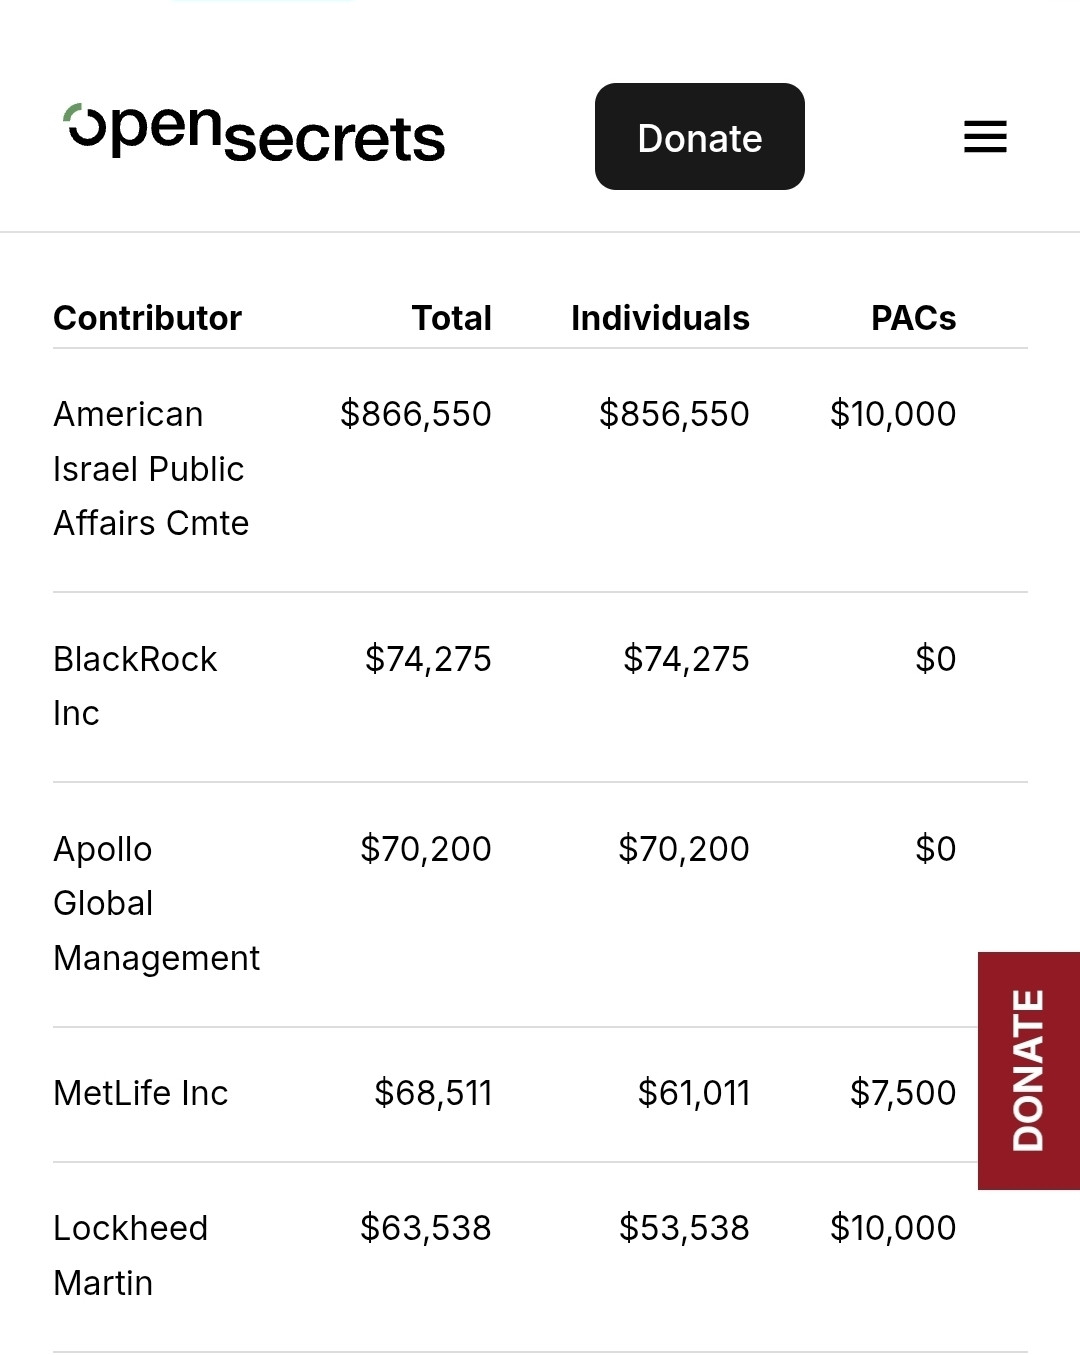Open the hamburger menu icon
Viewport: 1080px width, 1355px height.
[985, 137]
